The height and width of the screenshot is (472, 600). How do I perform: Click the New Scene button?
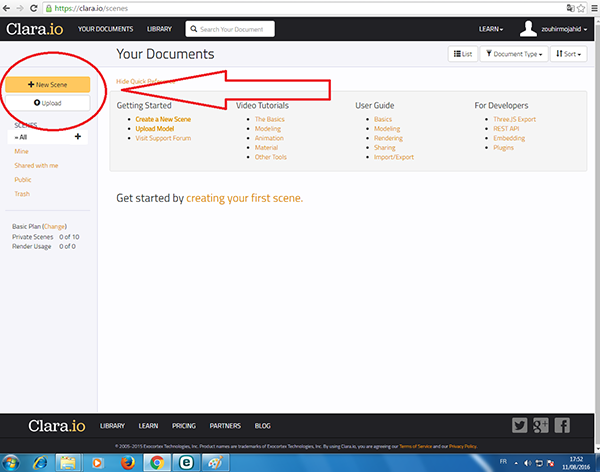tap(47, 85)
